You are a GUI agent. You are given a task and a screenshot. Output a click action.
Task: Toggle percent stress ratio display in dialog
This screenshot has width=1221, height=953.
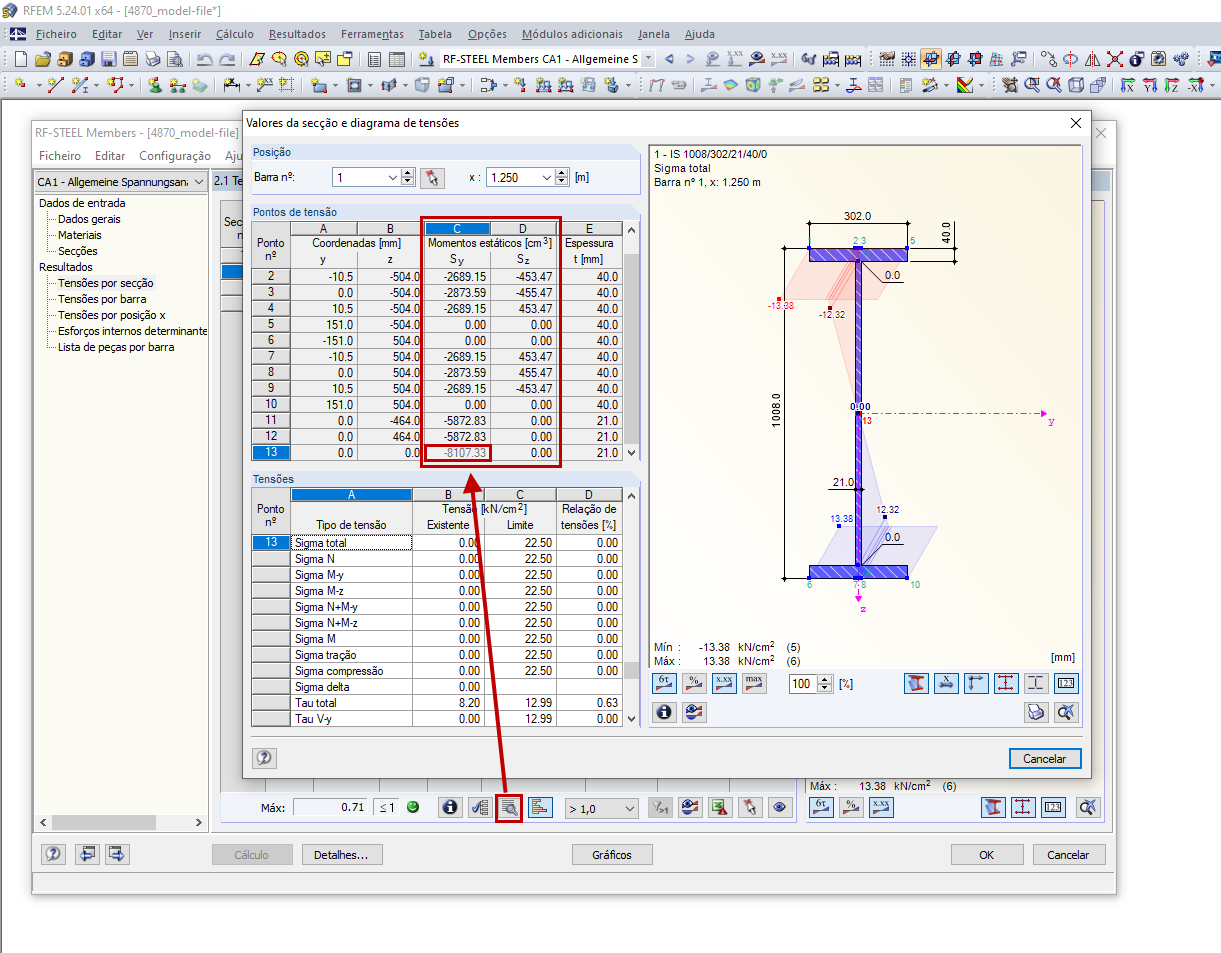(x=695, y=683)
